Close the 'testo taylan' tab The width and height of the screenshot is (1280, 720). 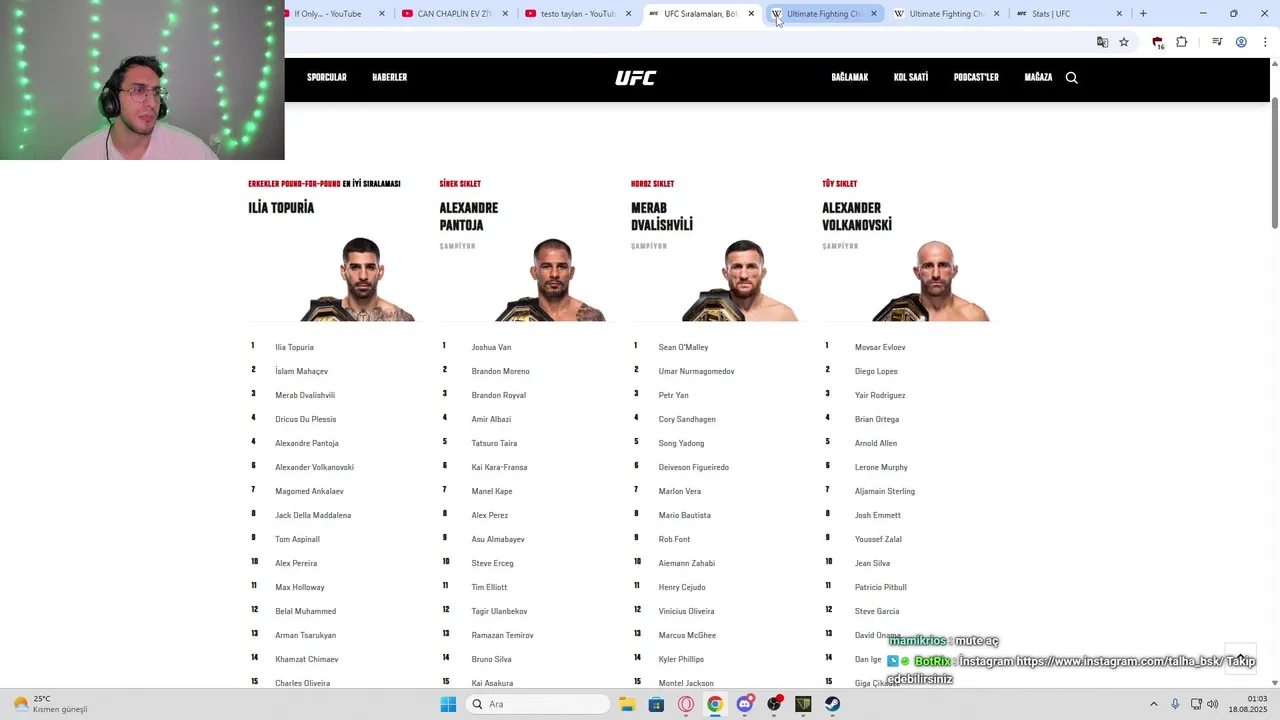coord(628,14)
